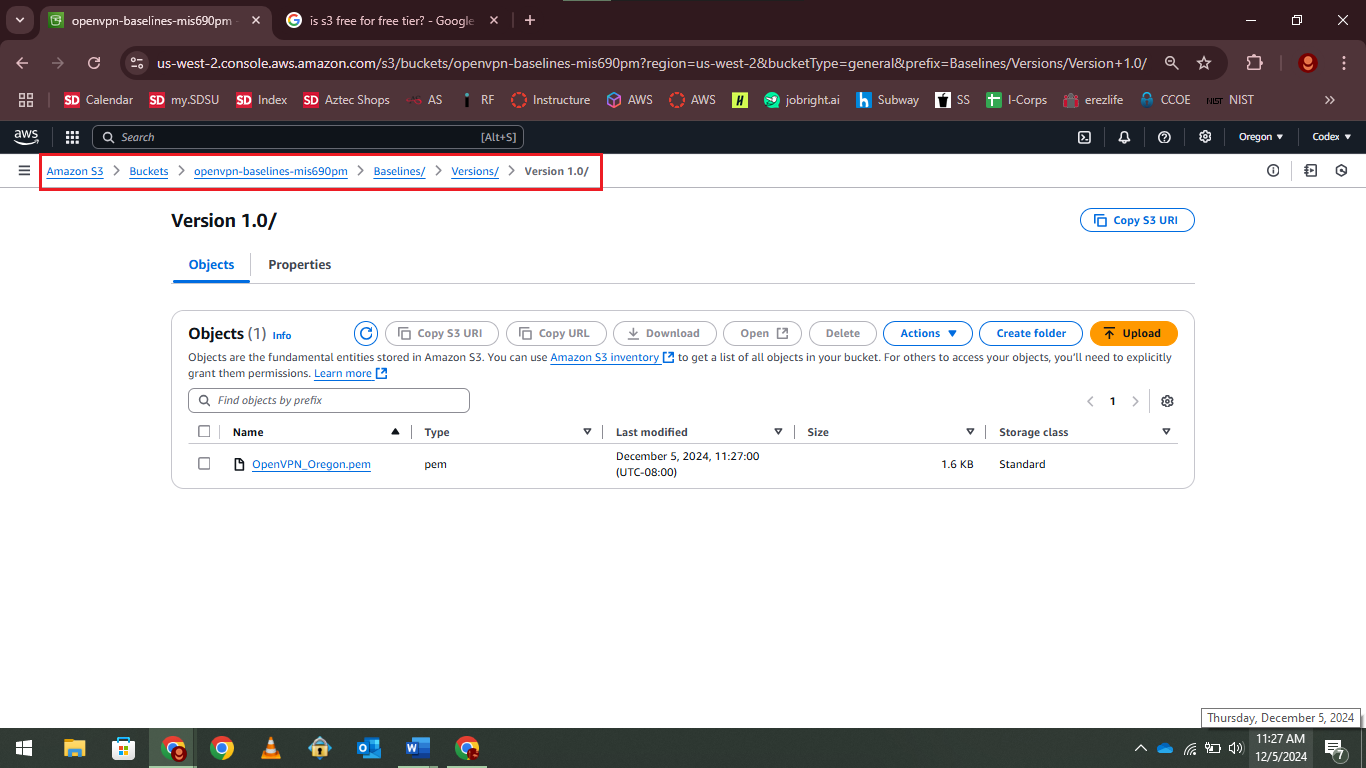Open the Info link next to Objects

click(282, 335)
